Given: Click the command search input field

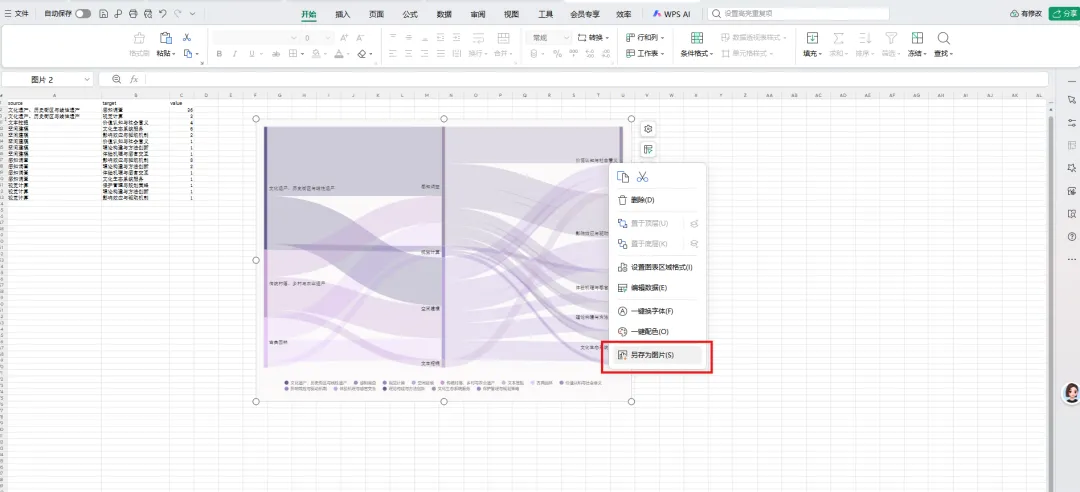Looking at the screenshot, I should click(799, 13).
